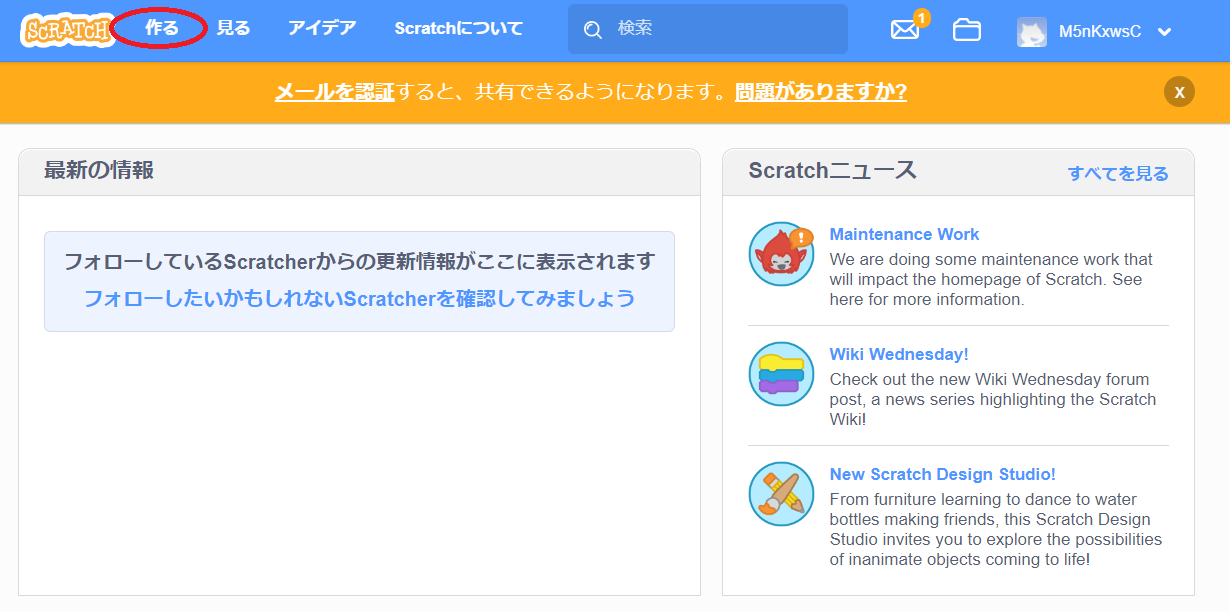Click the メールを認証 link
Viewport: 1230px width, 612px height.
pos(335,92)
